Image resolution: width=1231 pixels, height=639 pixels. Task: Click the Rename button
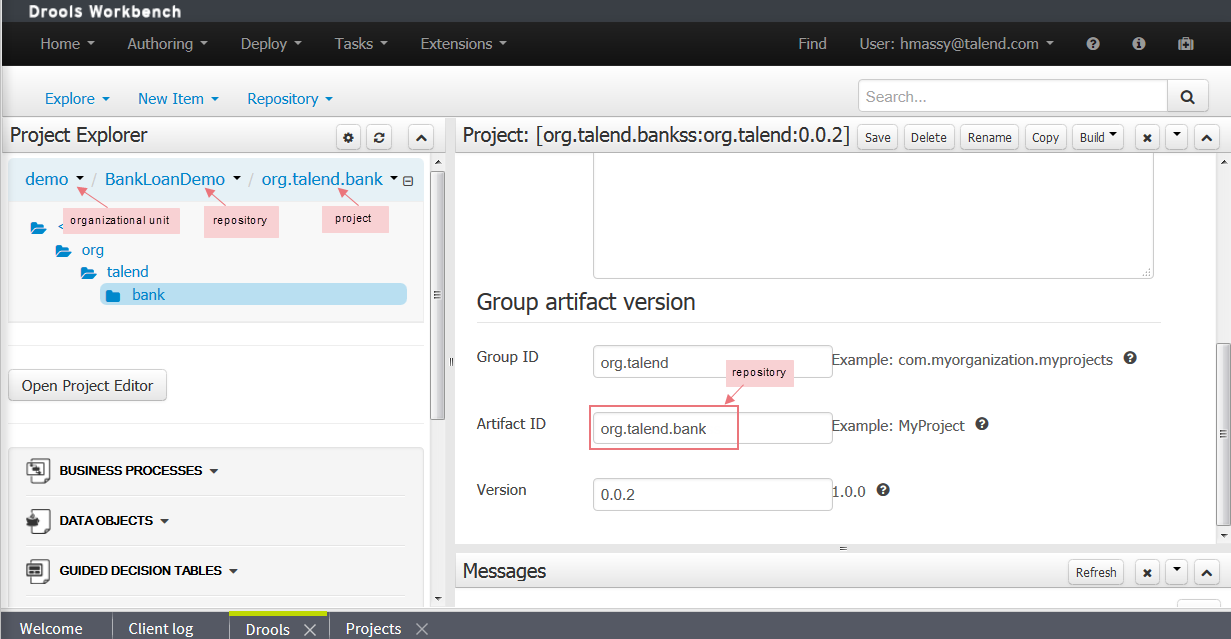(990, 137)
